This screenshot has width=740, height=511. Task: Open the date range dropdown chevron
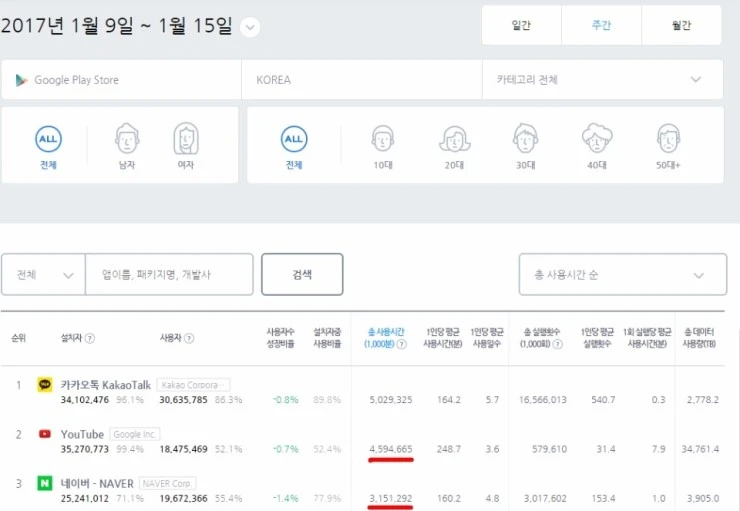coord(250,27)
